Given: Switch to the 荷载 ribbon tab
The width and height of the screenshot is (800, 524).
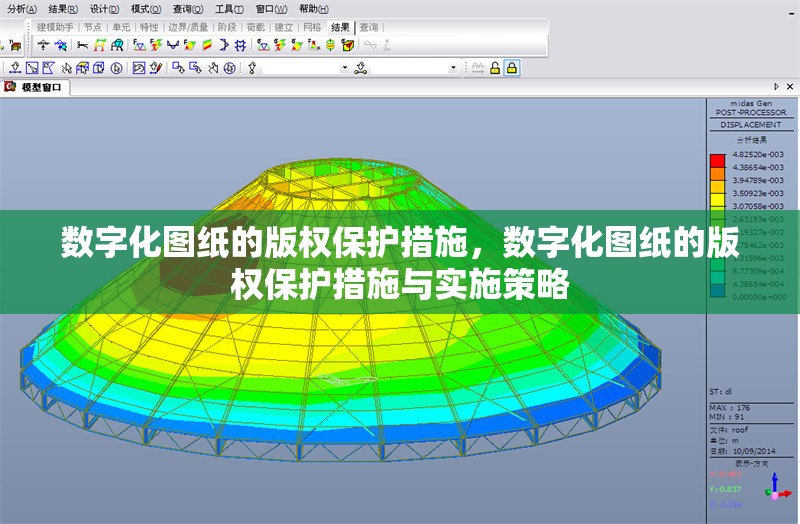Looking at the screenshot, I should pos(255,27).
